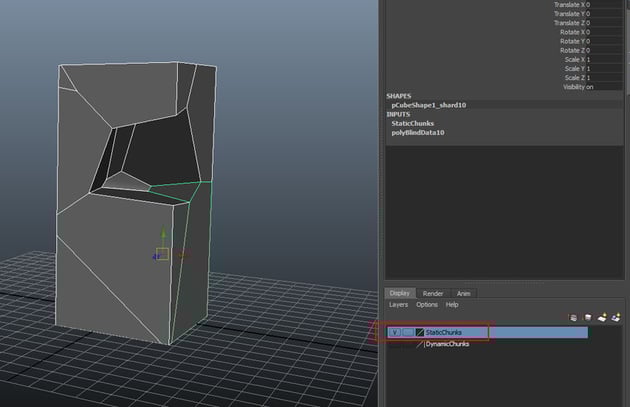Click the green Y axis manipulator arrow
This screenshot has height=407, width=630.
click(x=163, y=232)
